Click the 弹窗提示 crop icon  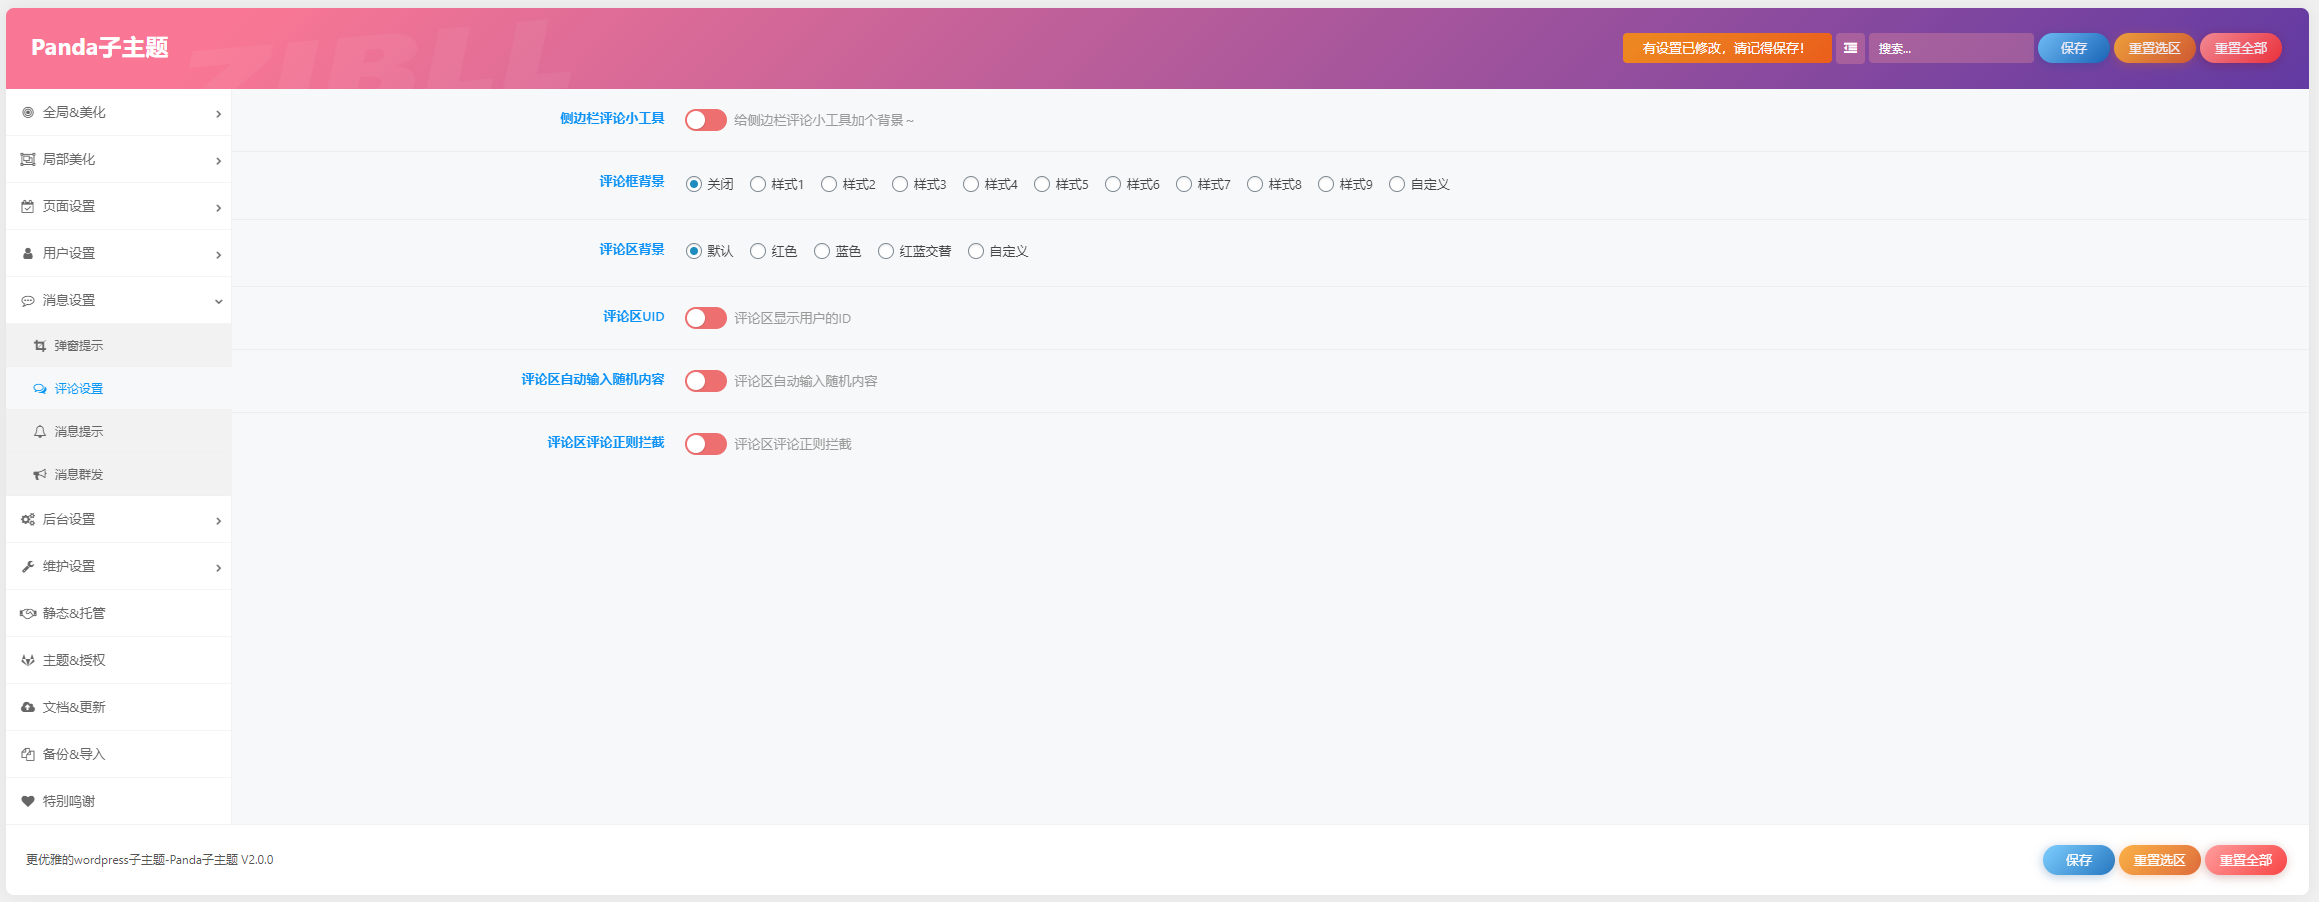(x=40, y=345)
